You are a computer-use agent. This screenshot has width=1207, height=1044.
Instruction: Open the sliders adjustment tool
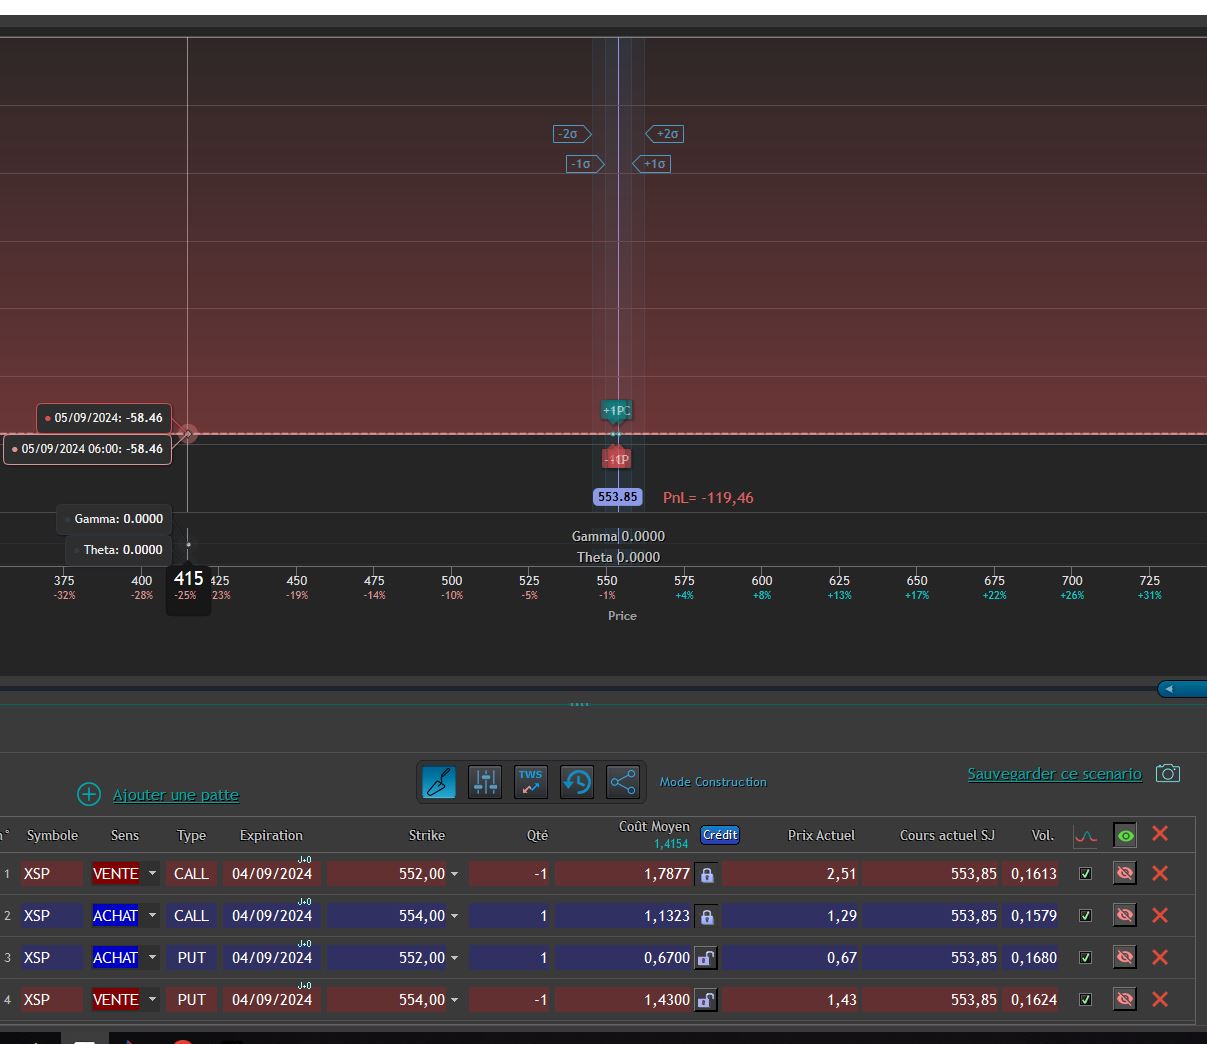coord(485,782)
